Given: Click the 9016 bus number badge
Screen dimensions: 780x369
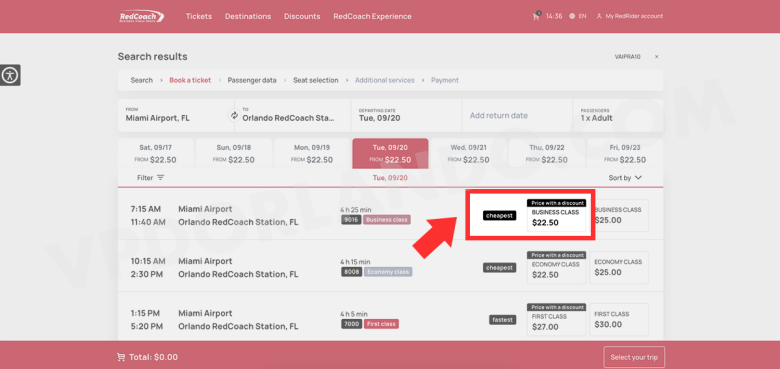Looking at the screenshot, I should pyautogui.click(x=351, y=220).
